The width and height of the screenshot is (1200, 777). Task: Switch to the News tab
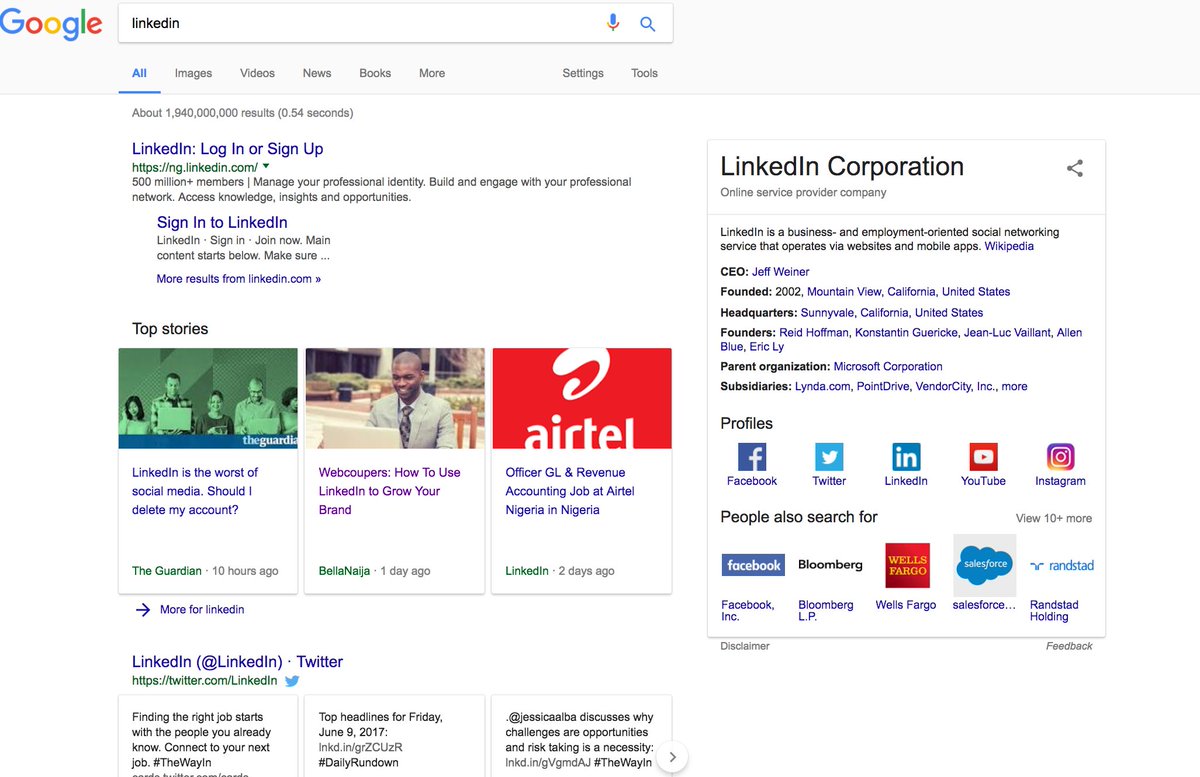tap(317, 73)
